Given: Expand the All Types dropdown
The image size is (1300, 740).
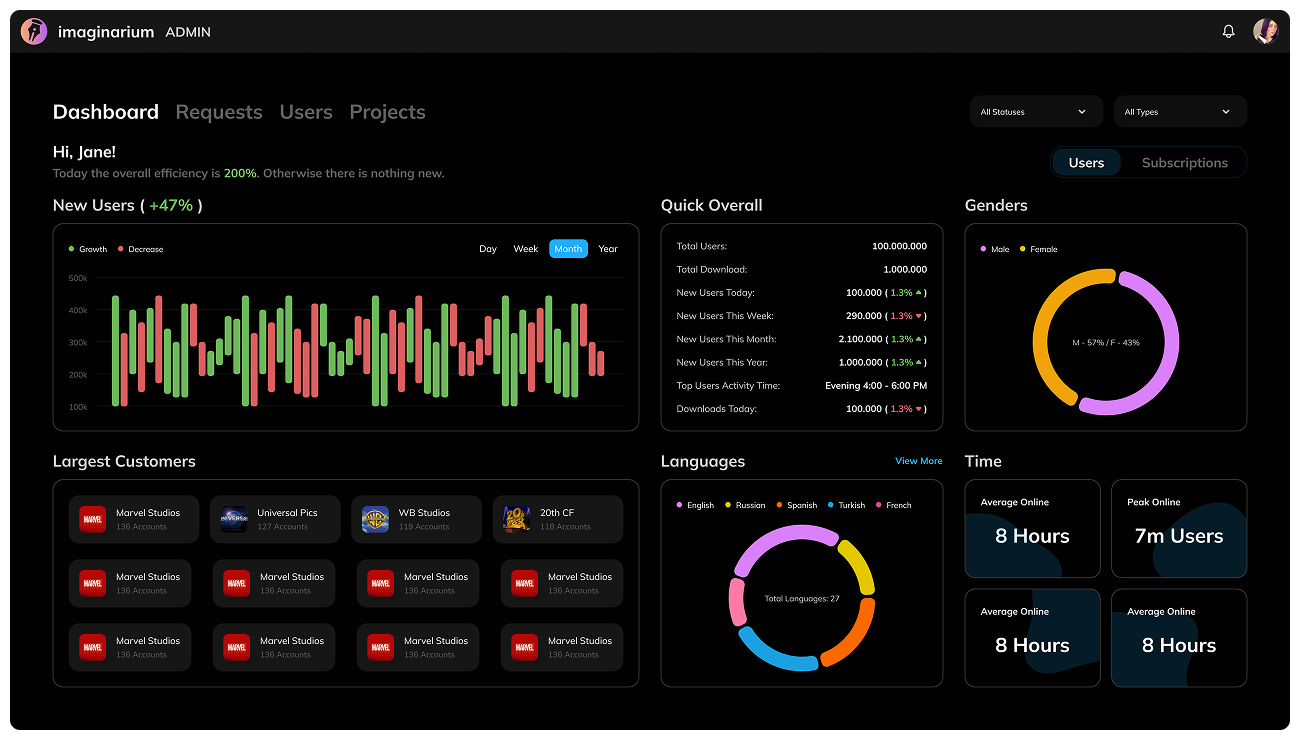Looking at the screenshot, I should pyautogui.click(x=1179, y=112).
